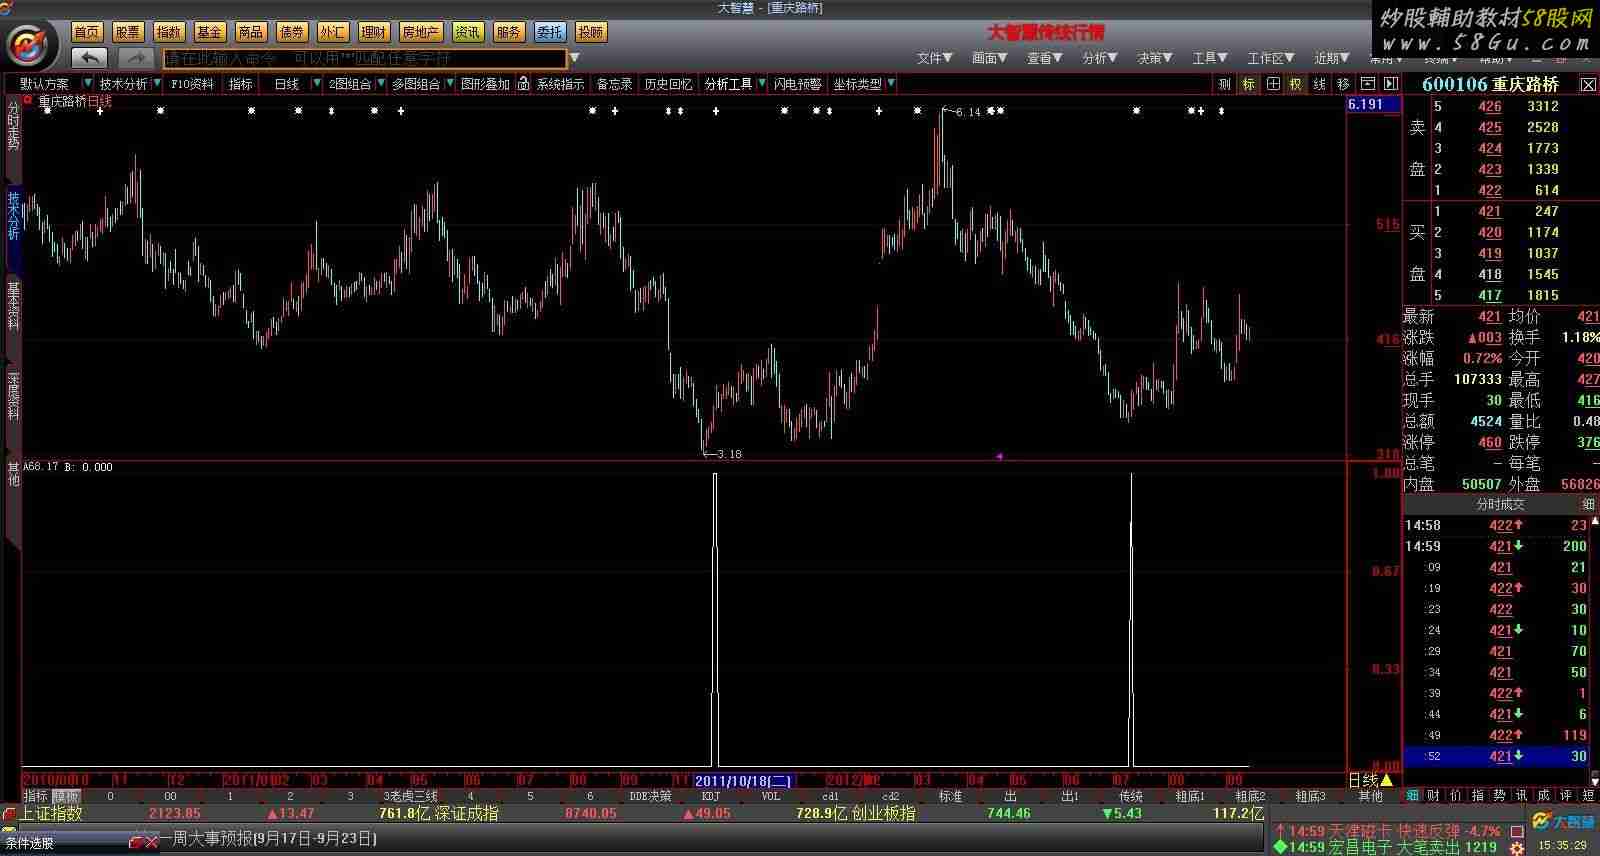Click the 历史回忆 button
1600x856 pixels.
point(668,84)
